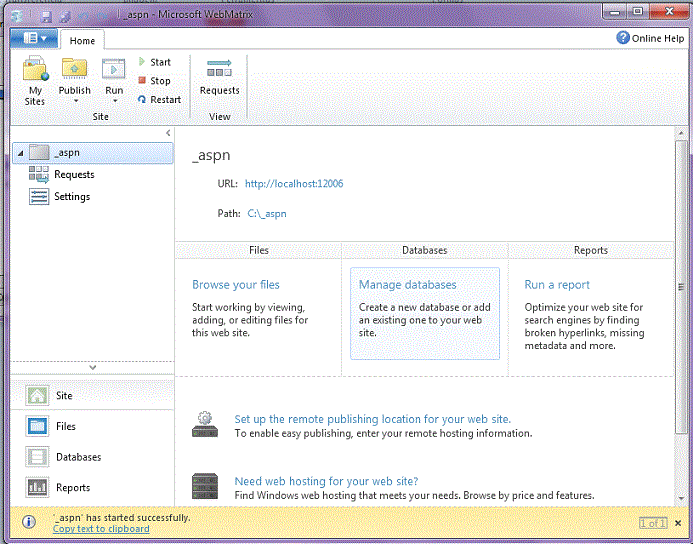The image size is (693, 544).
Task: Restart the site from the ribbon
Action: point(159,100)
